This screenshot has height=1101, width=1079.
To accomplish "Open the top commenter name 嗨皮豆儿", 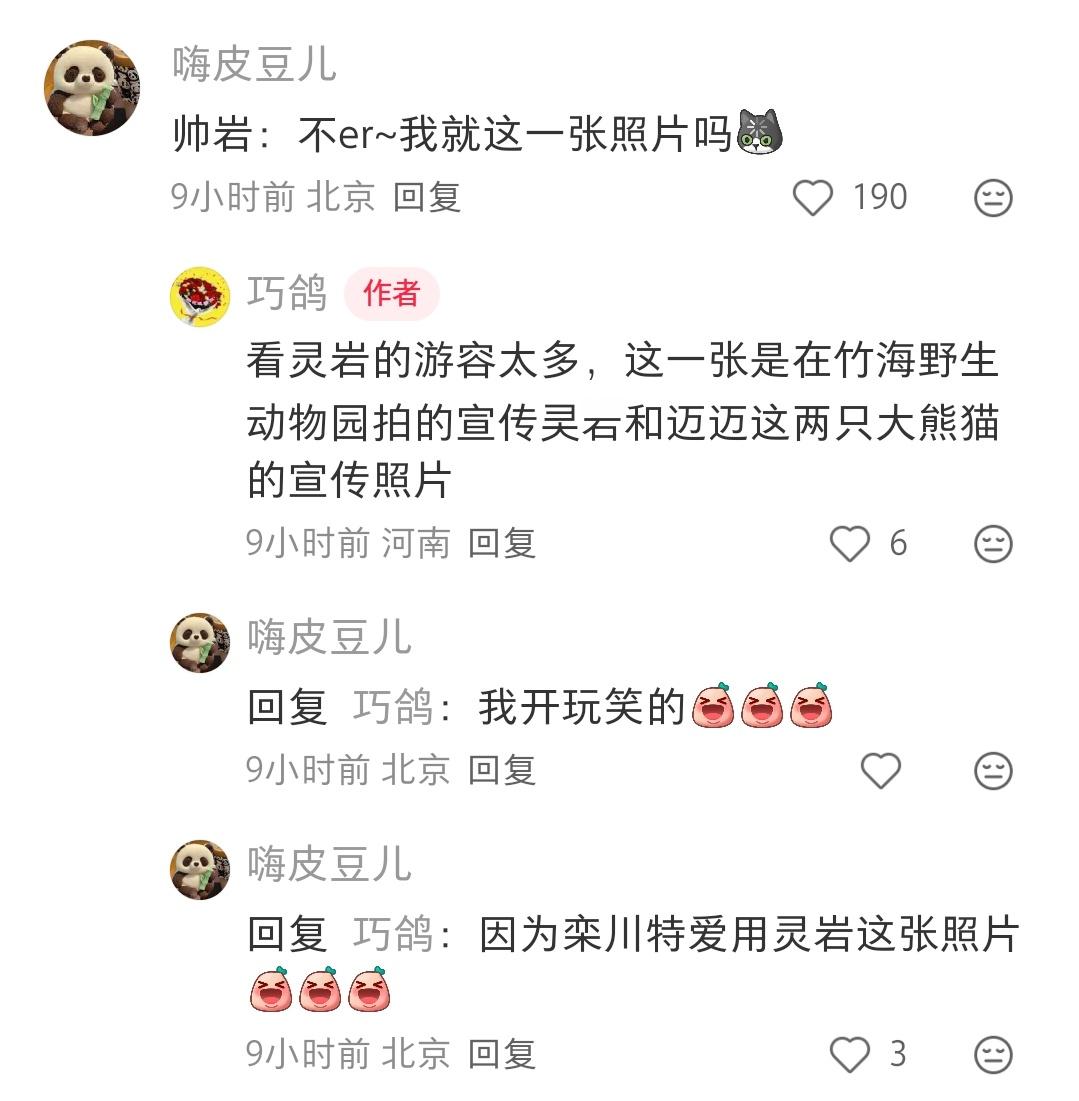I will point(254,65).
